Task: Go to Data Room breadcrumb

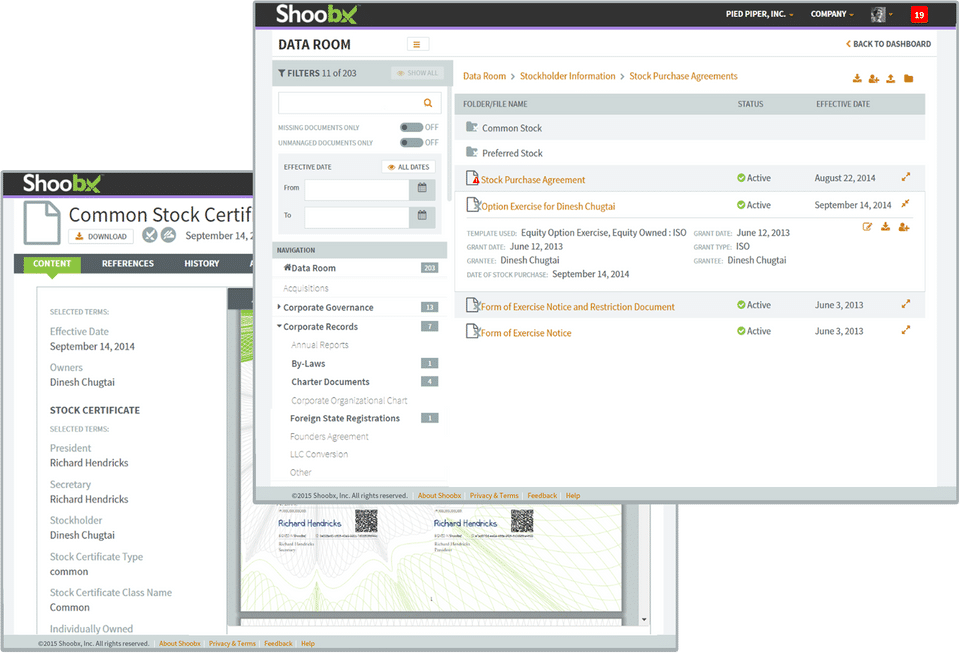Action: coord(484,76)
